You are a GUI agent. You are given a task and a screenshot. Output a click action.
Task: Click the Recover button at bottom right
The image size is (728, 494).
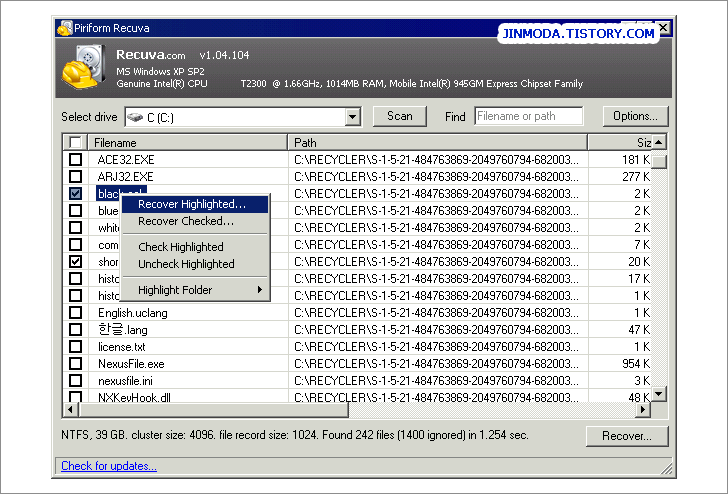(x=627, y=436)
